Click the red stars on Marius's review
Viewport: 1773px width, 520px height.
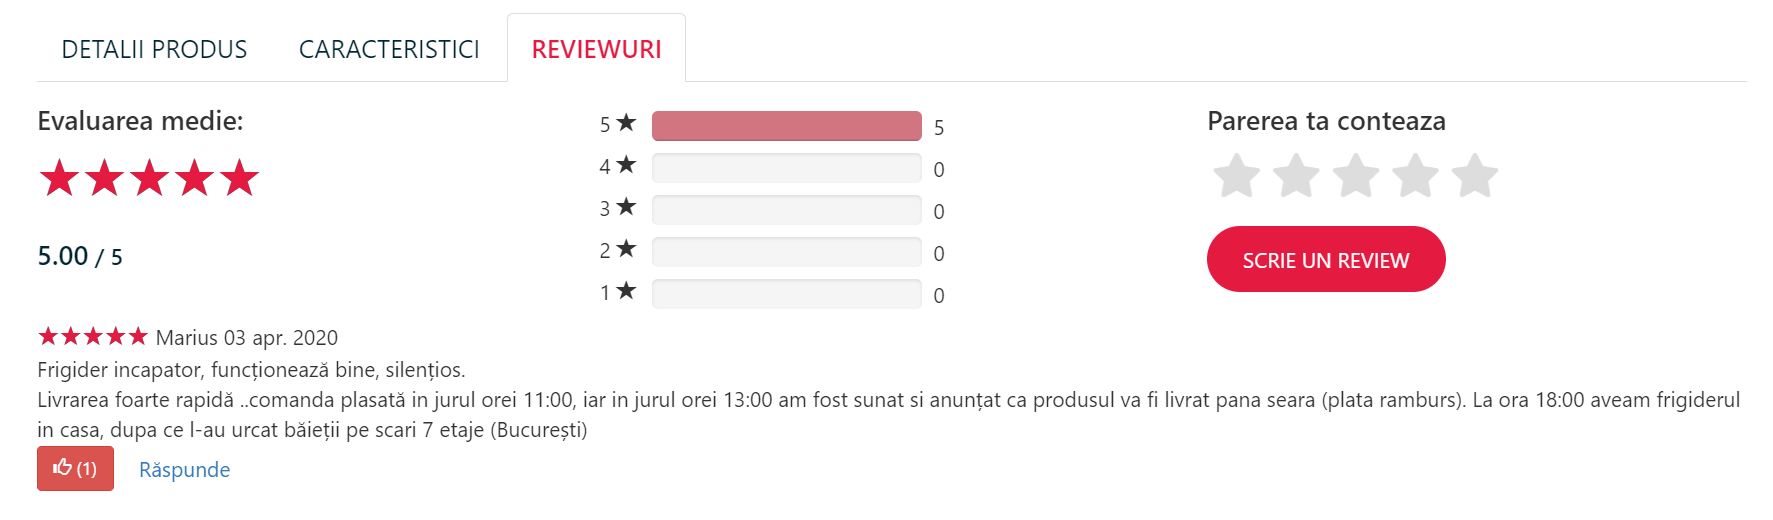click(93, 336)
